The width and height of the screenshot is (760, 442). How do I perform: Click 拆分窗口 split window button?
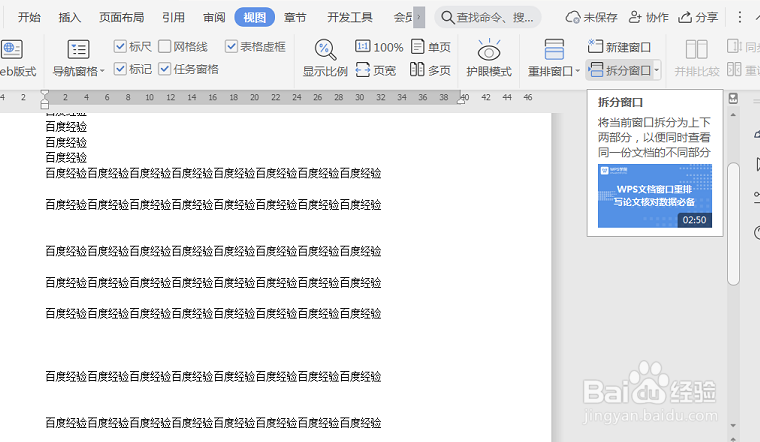(620, 70)
